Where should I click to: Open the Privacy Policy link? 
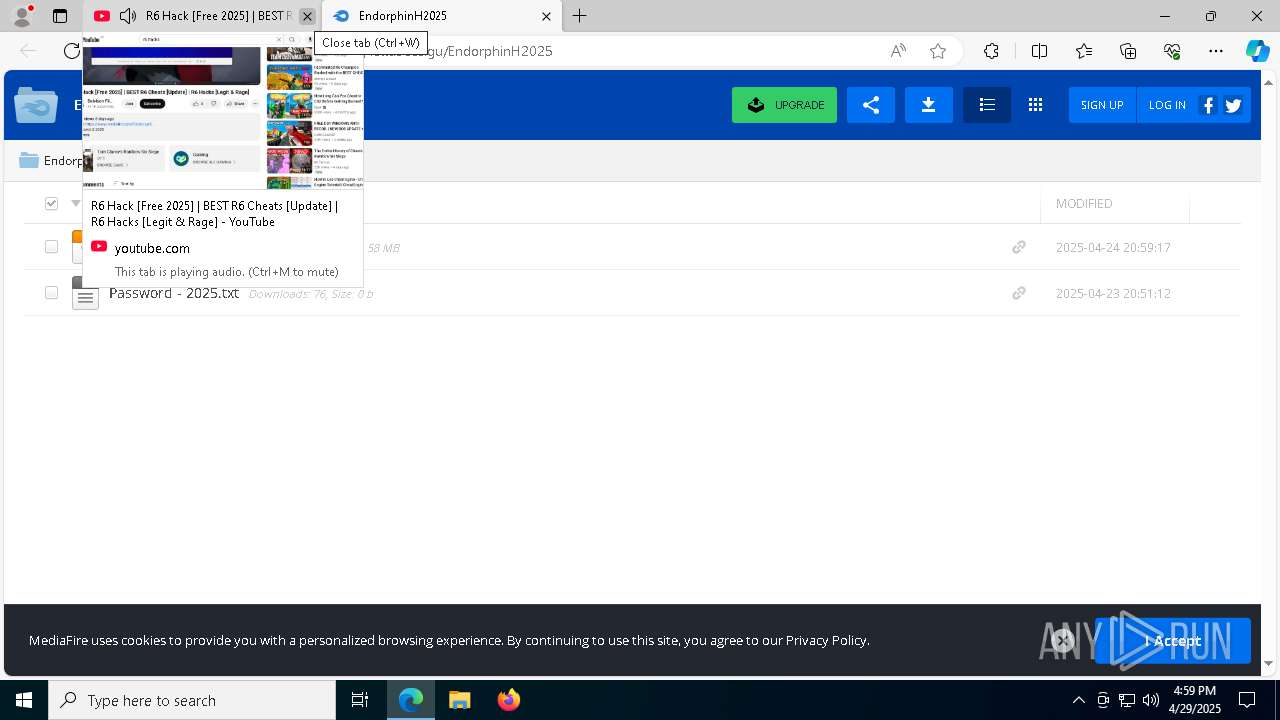826,640
